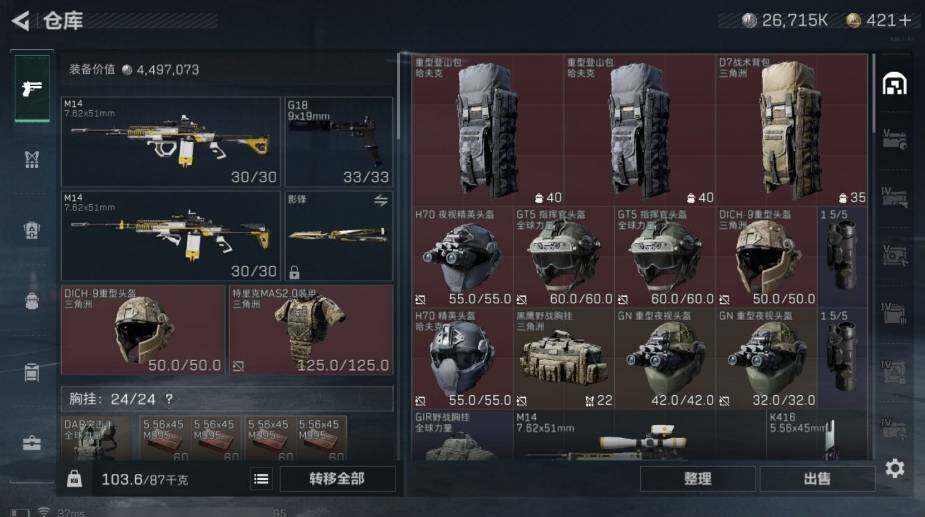Screen dimensions: 925x517
Task: Click the stash home icon at top right
Action: (894, 84)
